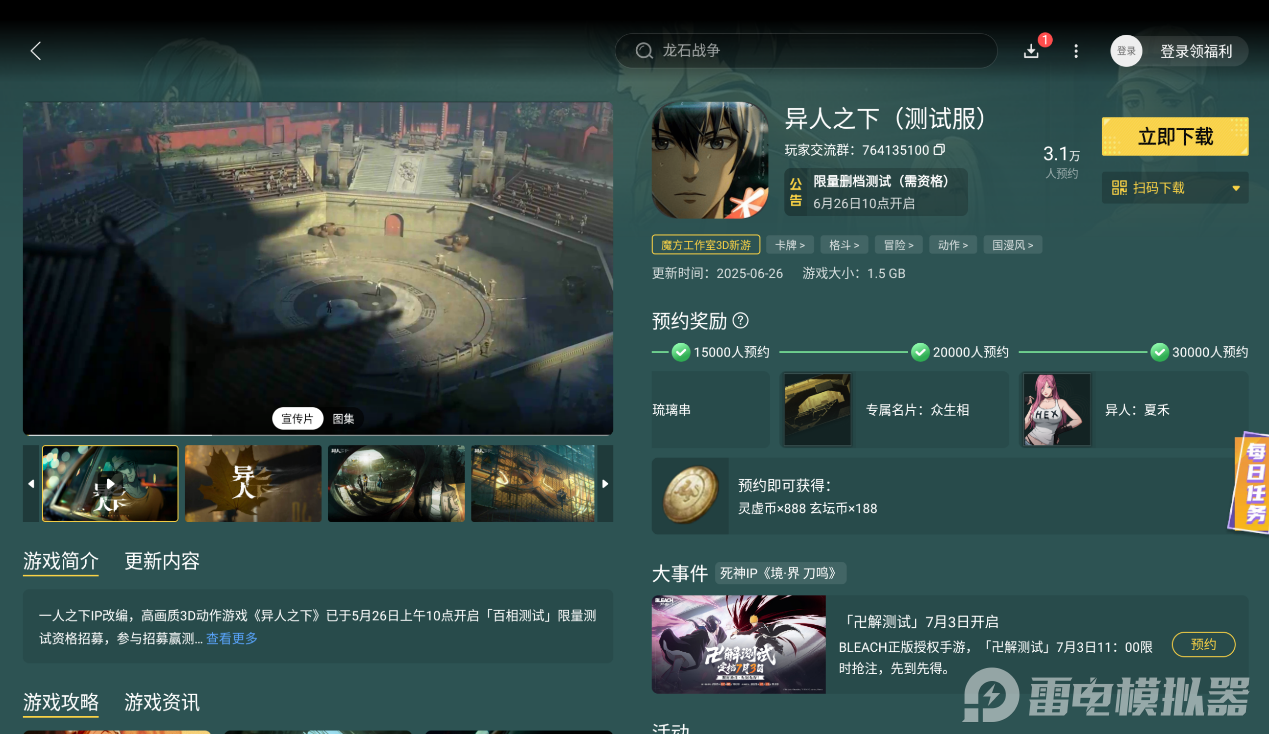The image size is (1269, 734).
Task: Select the fisheye street scene thumbnail
Action: coord(397,484)
